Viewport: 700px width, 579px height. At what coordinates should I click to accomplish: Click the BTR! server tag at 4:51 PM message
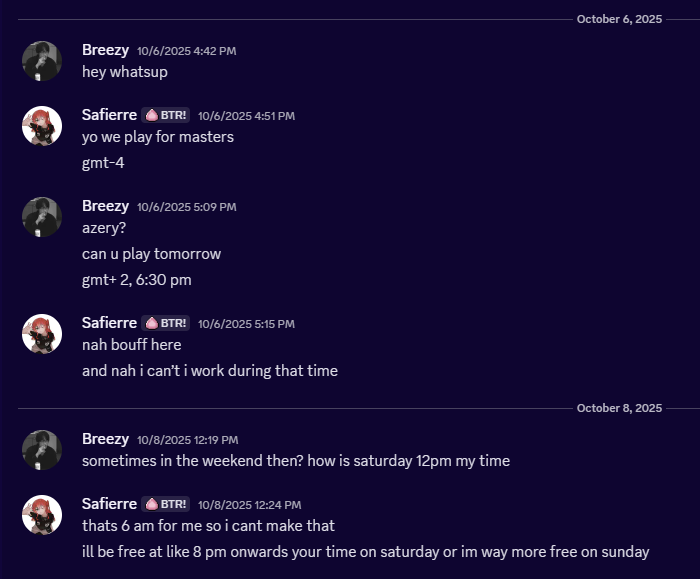pyautogui.click(x=166, y=115)
